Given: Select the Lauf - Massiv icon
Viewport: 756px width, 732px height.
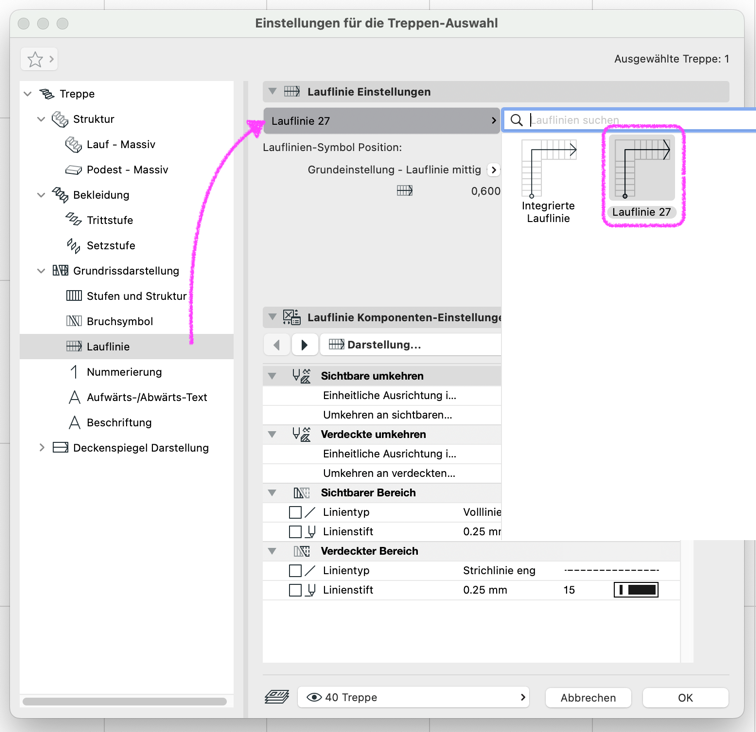Looking at the screenshot, I should (x=73, y=144).
